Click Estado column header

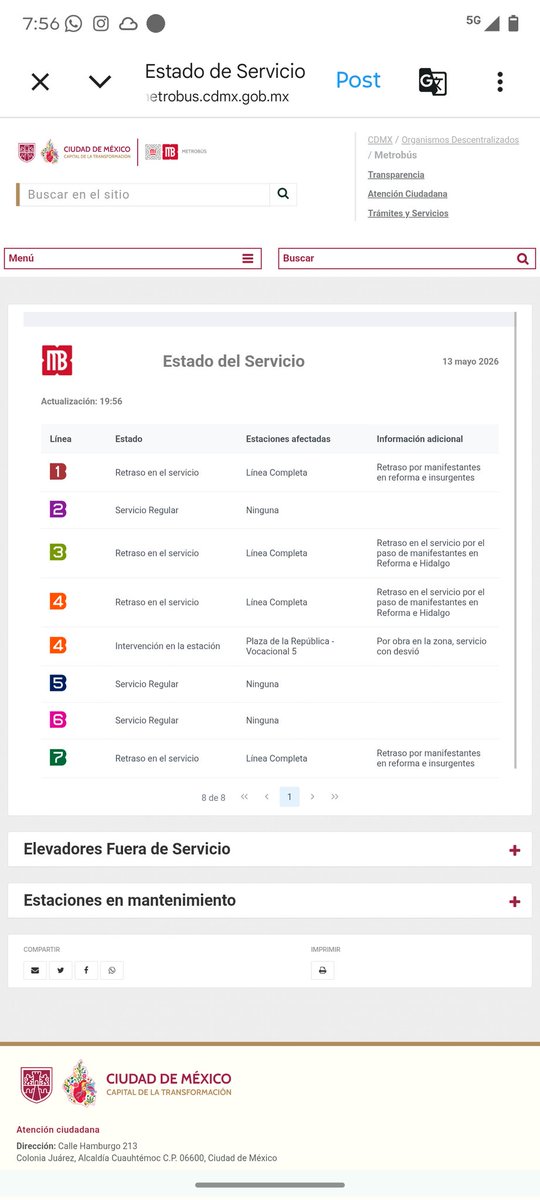(128, 439)
